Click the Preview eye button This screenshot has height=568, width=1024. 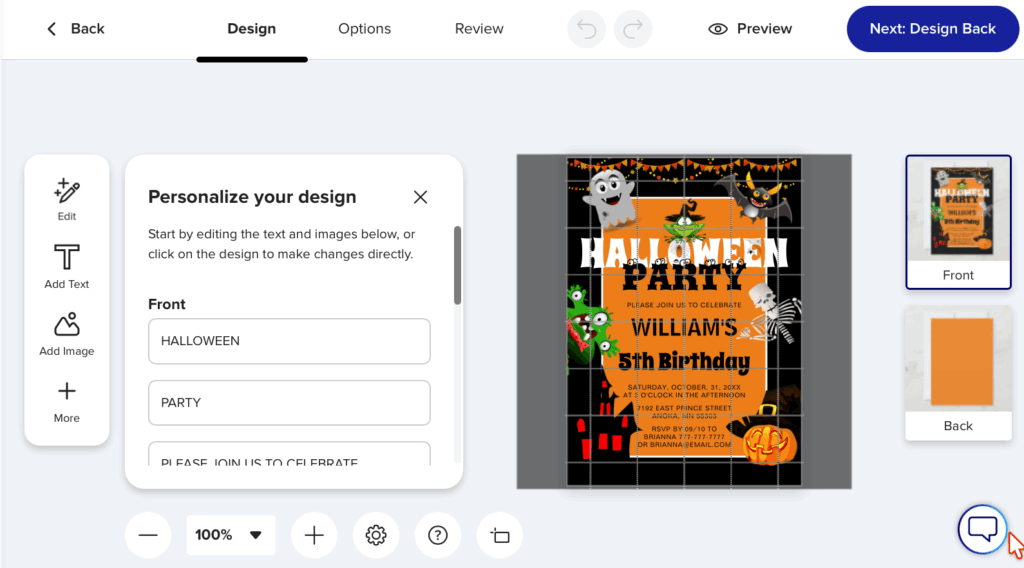pos(750,29)
